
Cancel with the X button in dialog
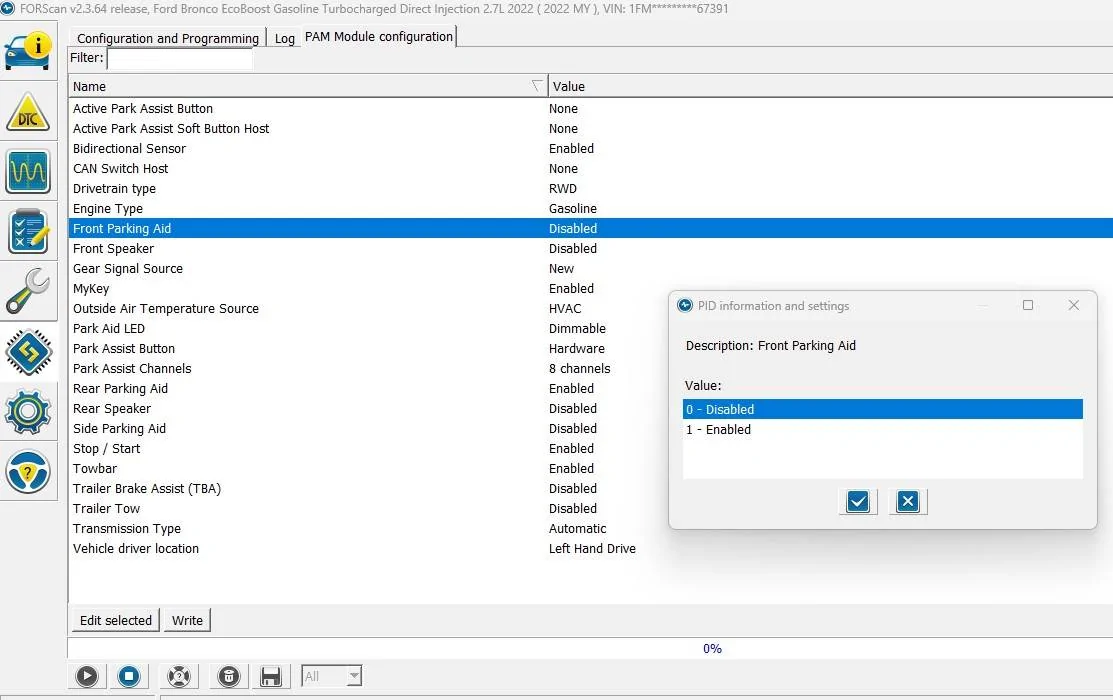tap(908, 502)
